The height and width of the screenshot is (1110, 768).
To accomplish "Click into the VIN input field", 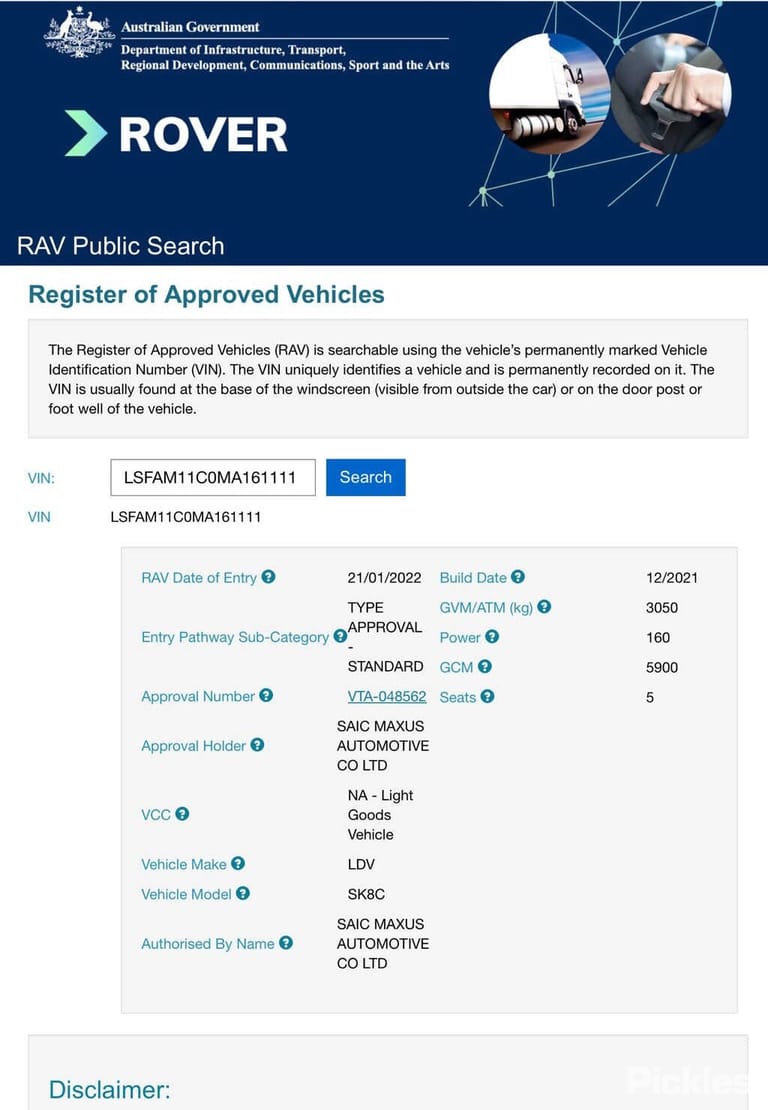I will click(x=213, y=477).
